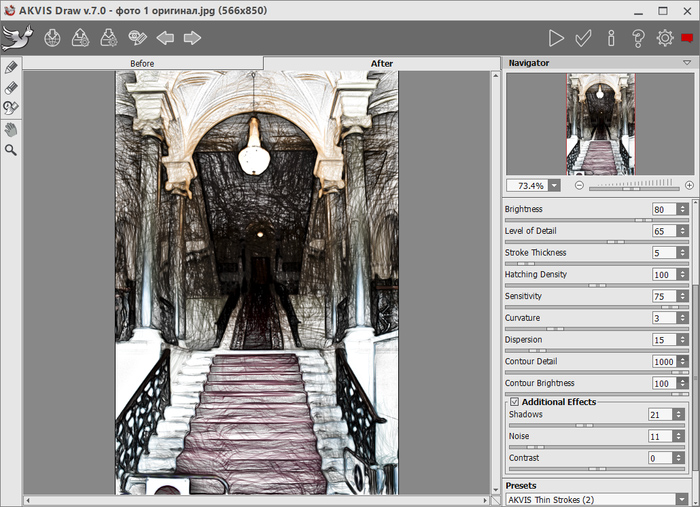The image size is (700, 507).
Task: Click the Brightness slider track
Action: 596,220
